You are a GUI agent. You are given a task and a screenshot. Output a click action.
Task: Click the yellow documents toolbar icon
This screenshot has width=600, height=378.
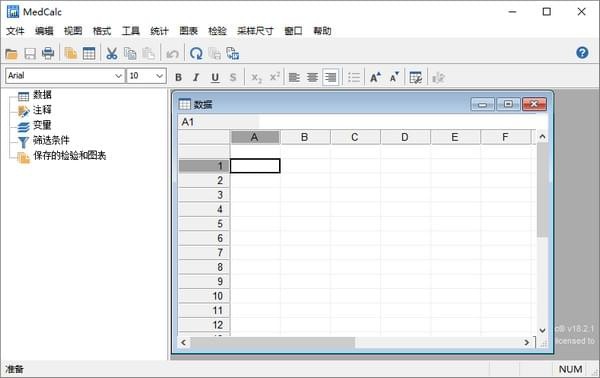tap(70, 54)
